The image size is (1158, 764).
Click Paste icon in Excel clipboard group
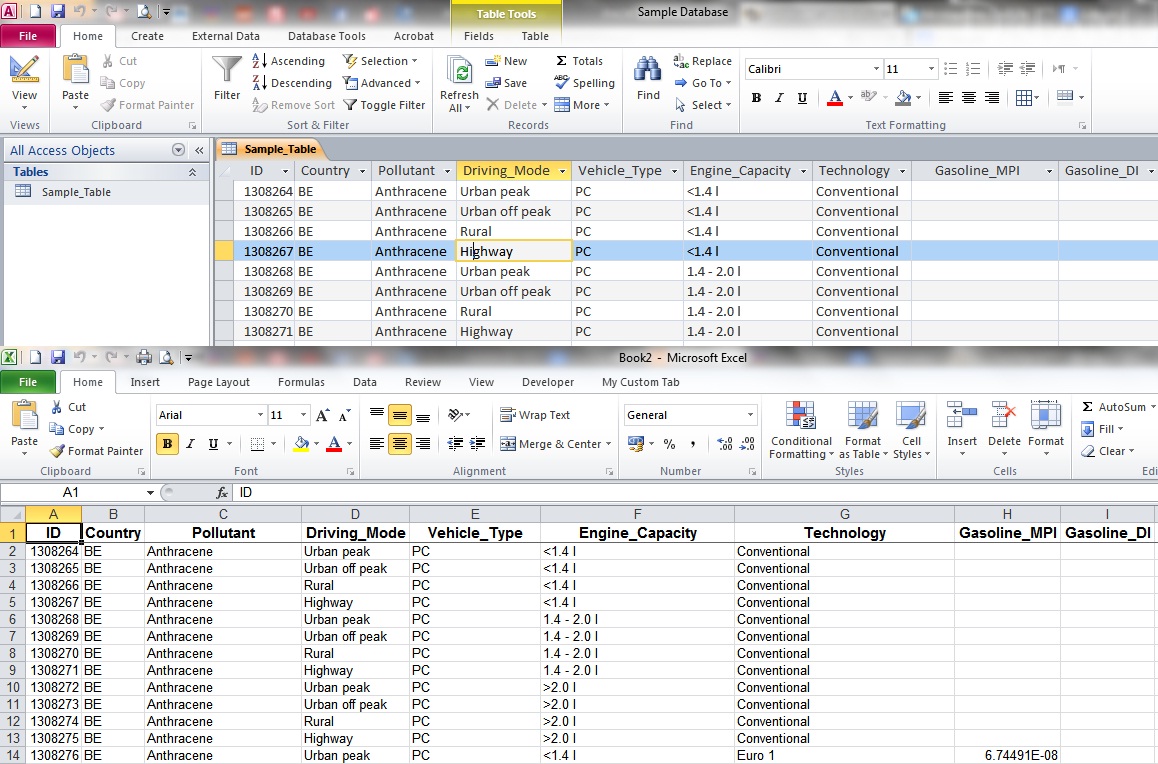pyautogui.click(x=24, y=416)
